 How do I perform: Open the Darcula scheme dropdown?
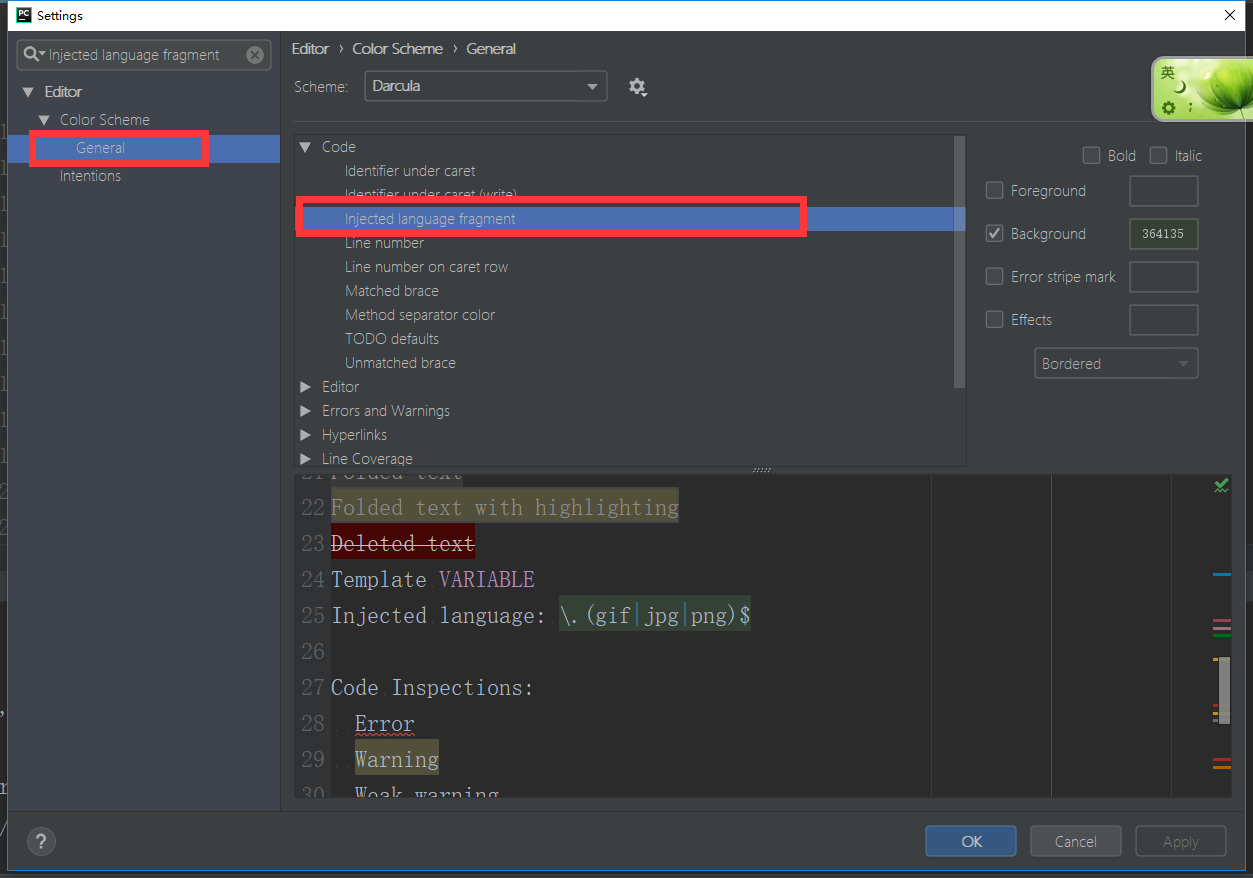[485, 87]
